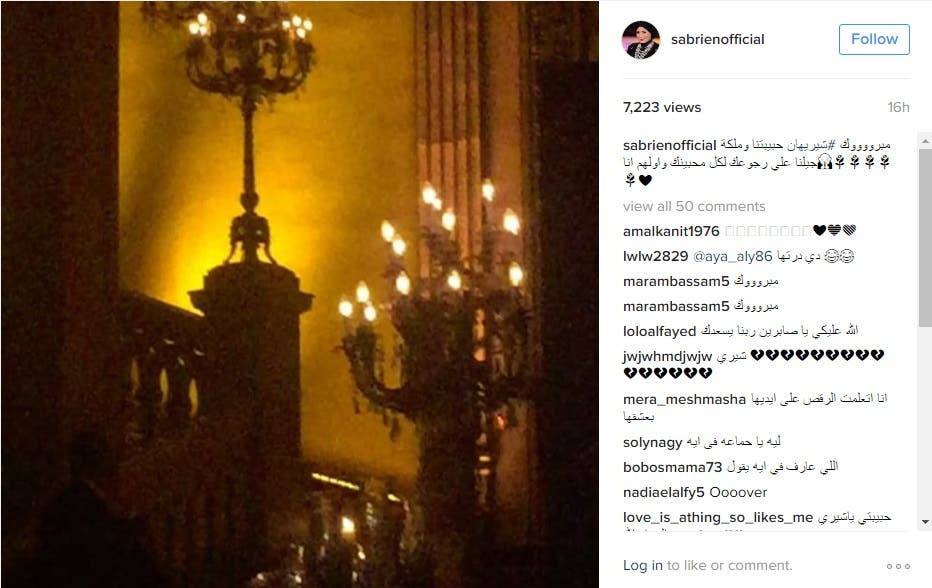
Task: Open loloalfayed commenter profile
Action: tap(659, 331)
